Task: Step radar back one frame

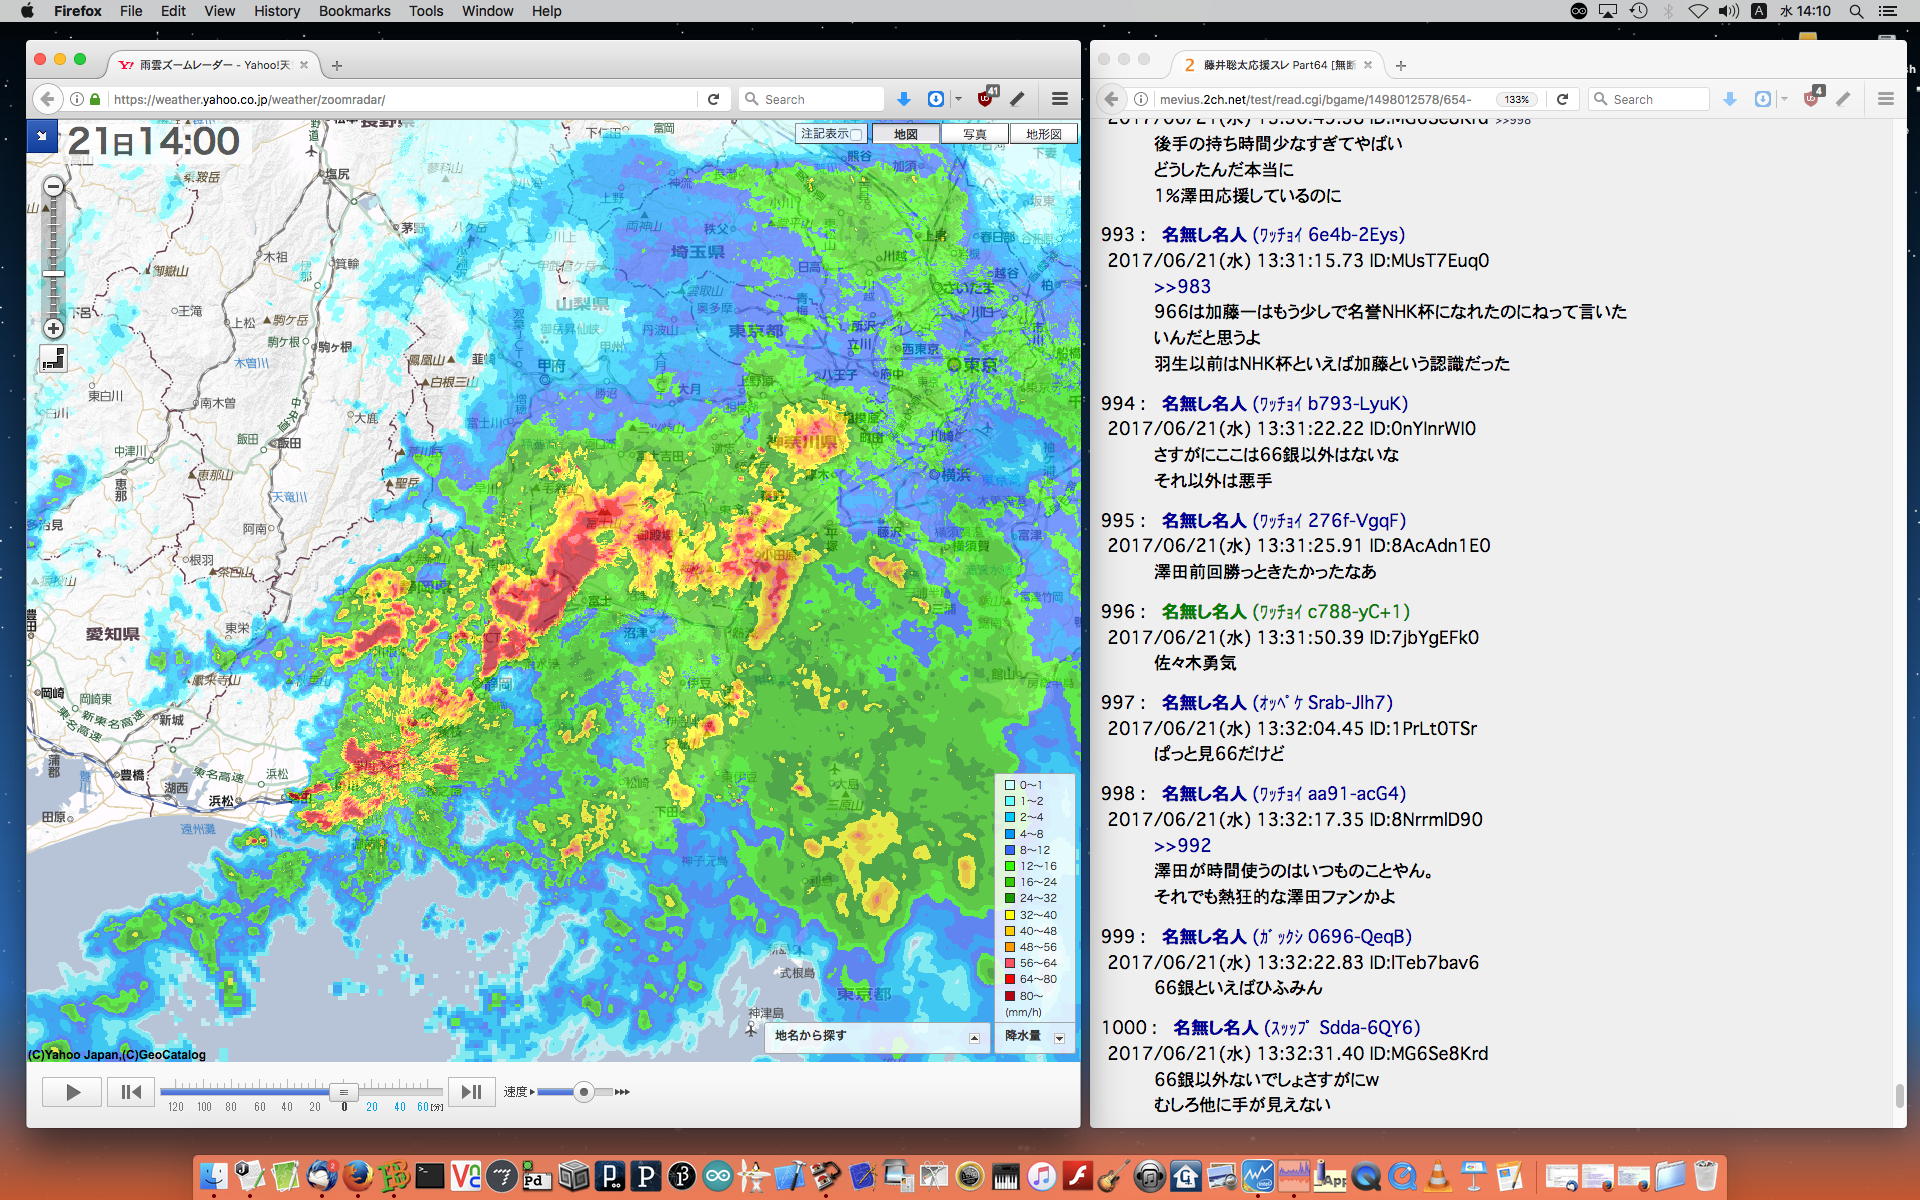Action: tap(131, 1092)
